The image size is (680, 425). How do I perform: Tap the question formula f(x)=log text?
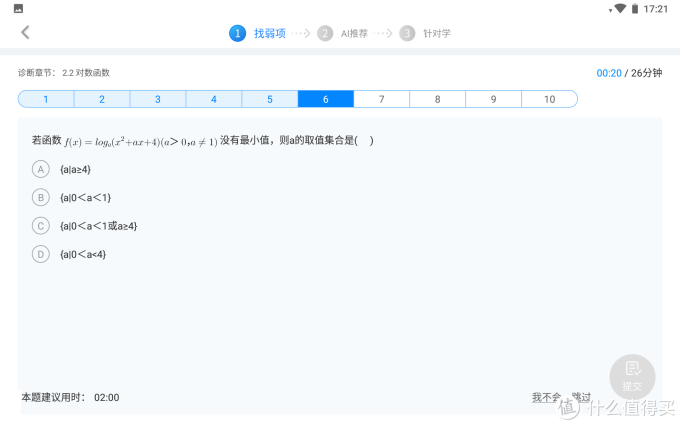point(141,141)
